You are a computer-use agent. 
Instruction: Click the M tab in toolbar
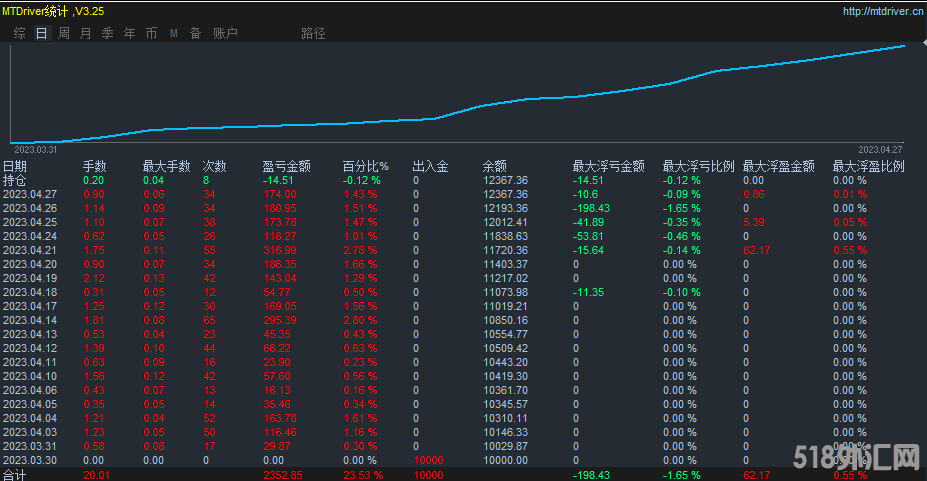click(x=174, y=33)
